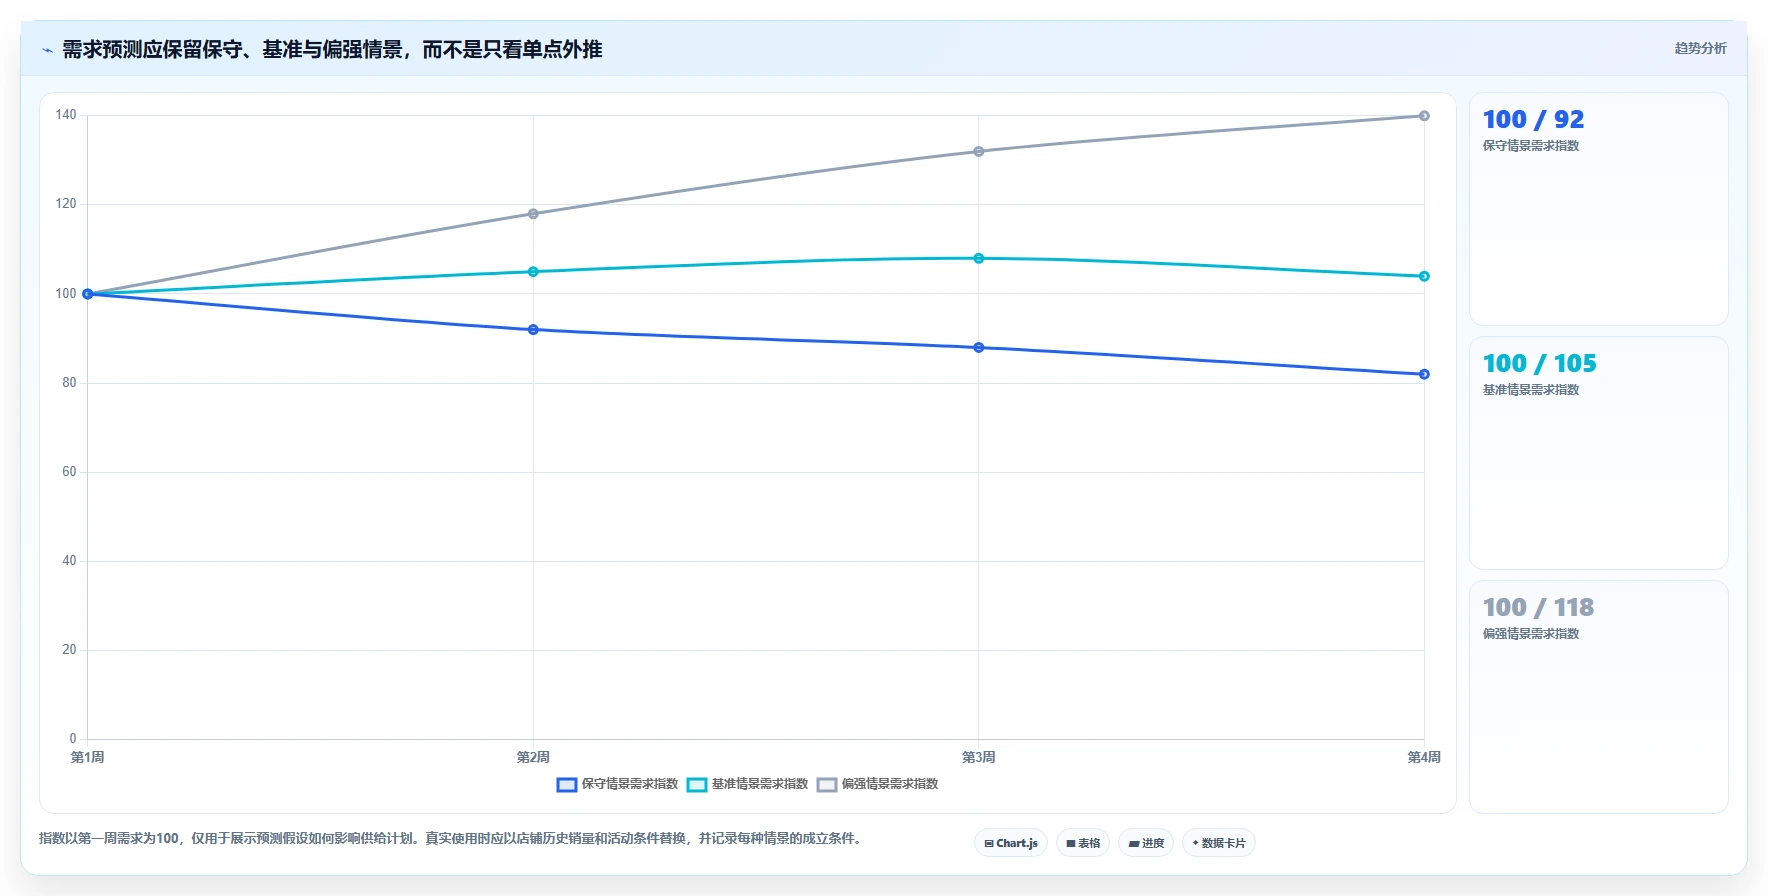This screenshot has height=896, width=1768.
Task: Select the 偏强情景 data point at 第3周
Action: click(979, 152)
